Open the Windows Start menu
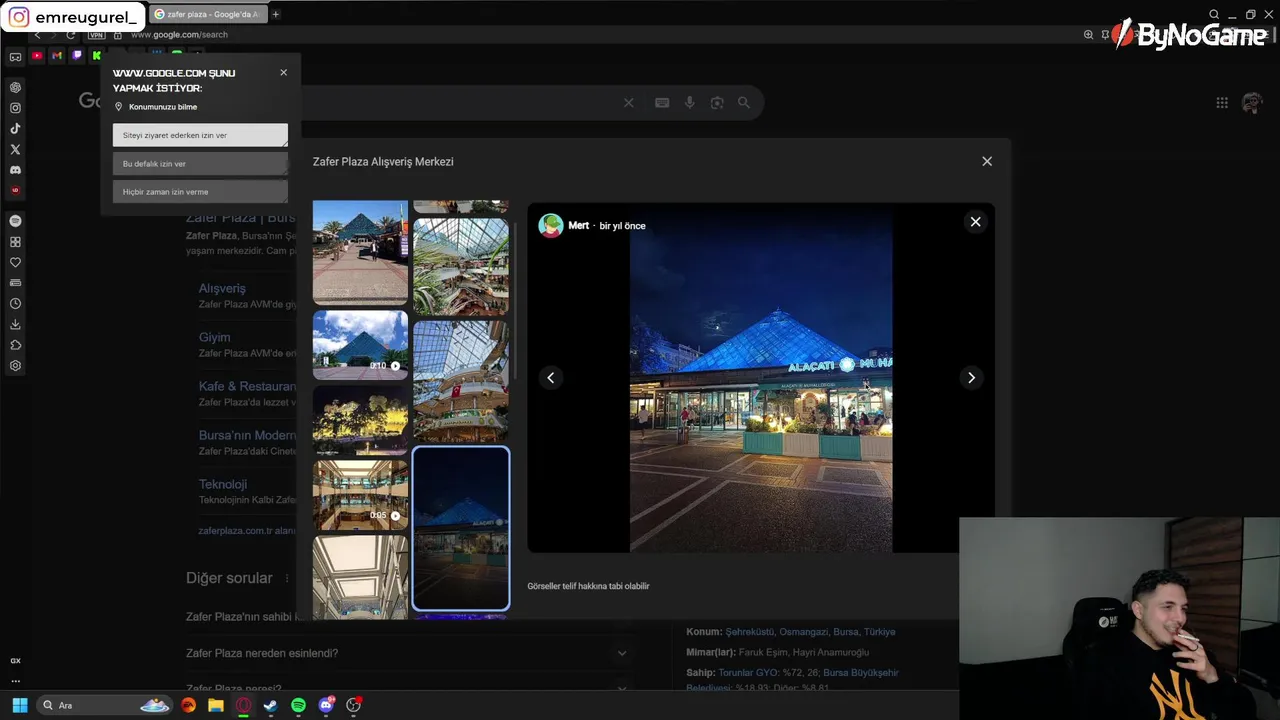This screenshot has width=1280, height=720. coord(19,705)
